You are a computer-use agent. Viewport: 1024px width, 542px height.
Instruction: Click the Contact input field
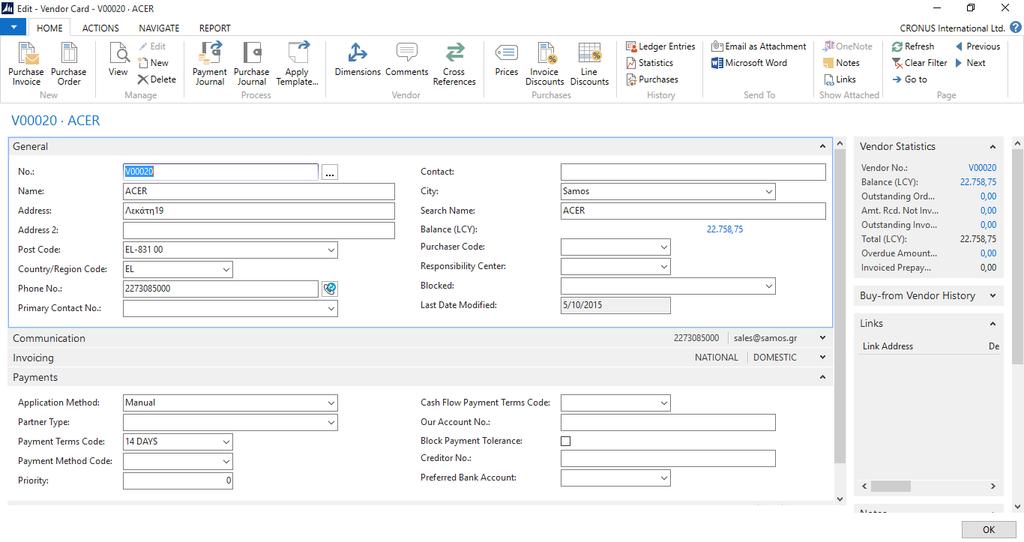(x=693, y=172)
